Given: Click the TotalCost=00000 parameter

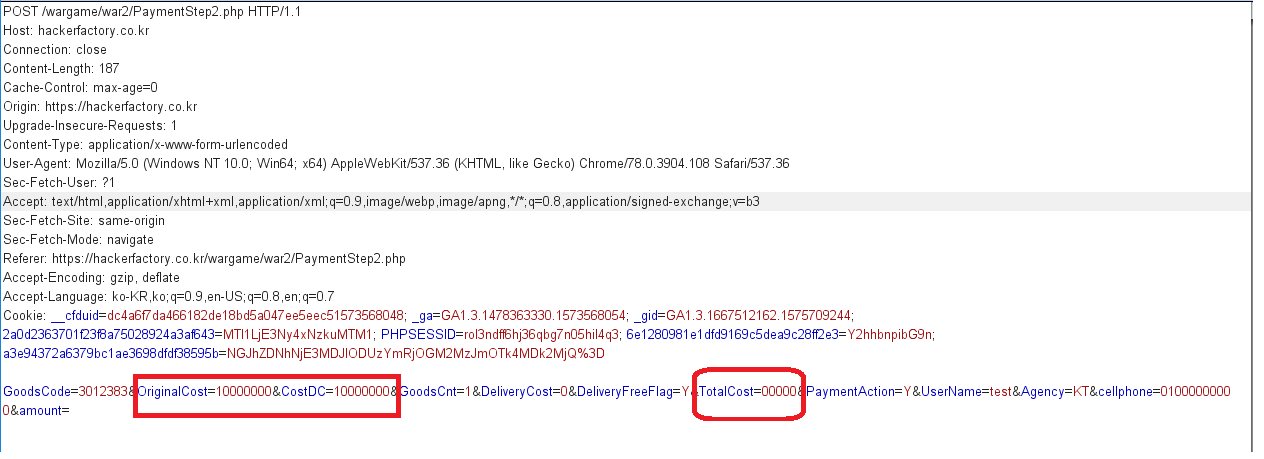Looking at the screenshot, I should pyautogui.click(x=748, y=391).
